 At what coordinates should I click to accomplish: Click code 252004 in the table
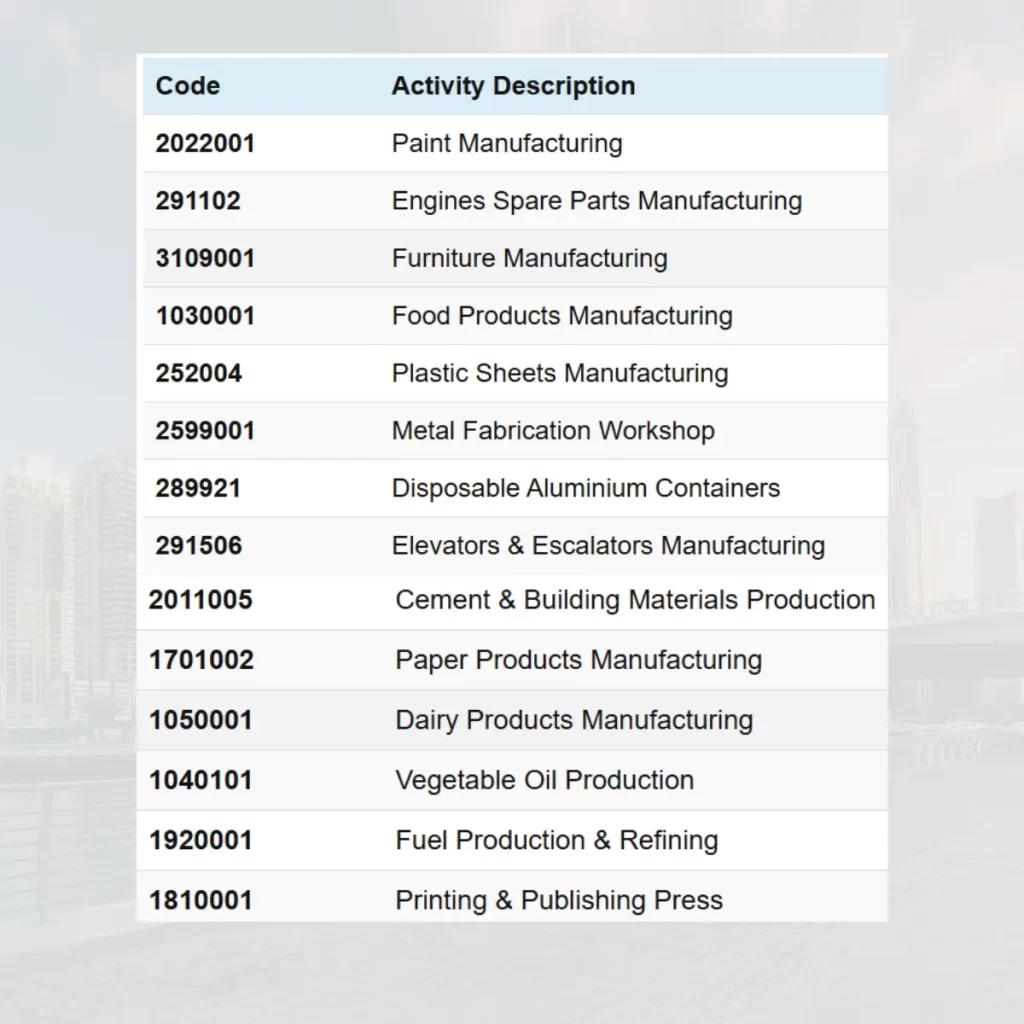pyautogui.click(x=198, y=374)
